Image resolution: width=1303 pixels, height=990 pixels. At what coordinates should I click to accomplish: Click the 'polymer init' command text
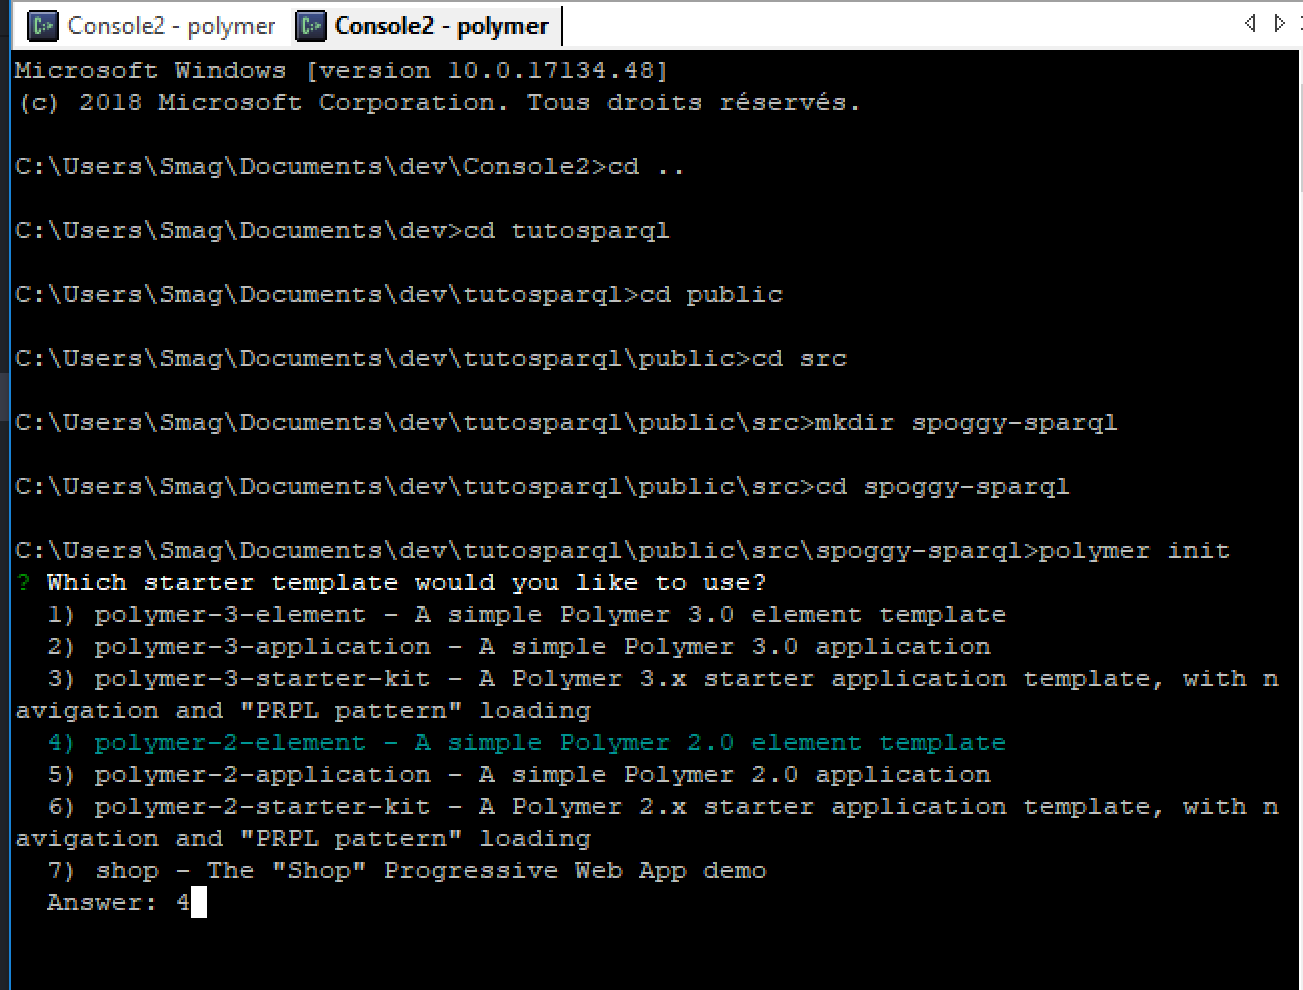(1134, 551)
